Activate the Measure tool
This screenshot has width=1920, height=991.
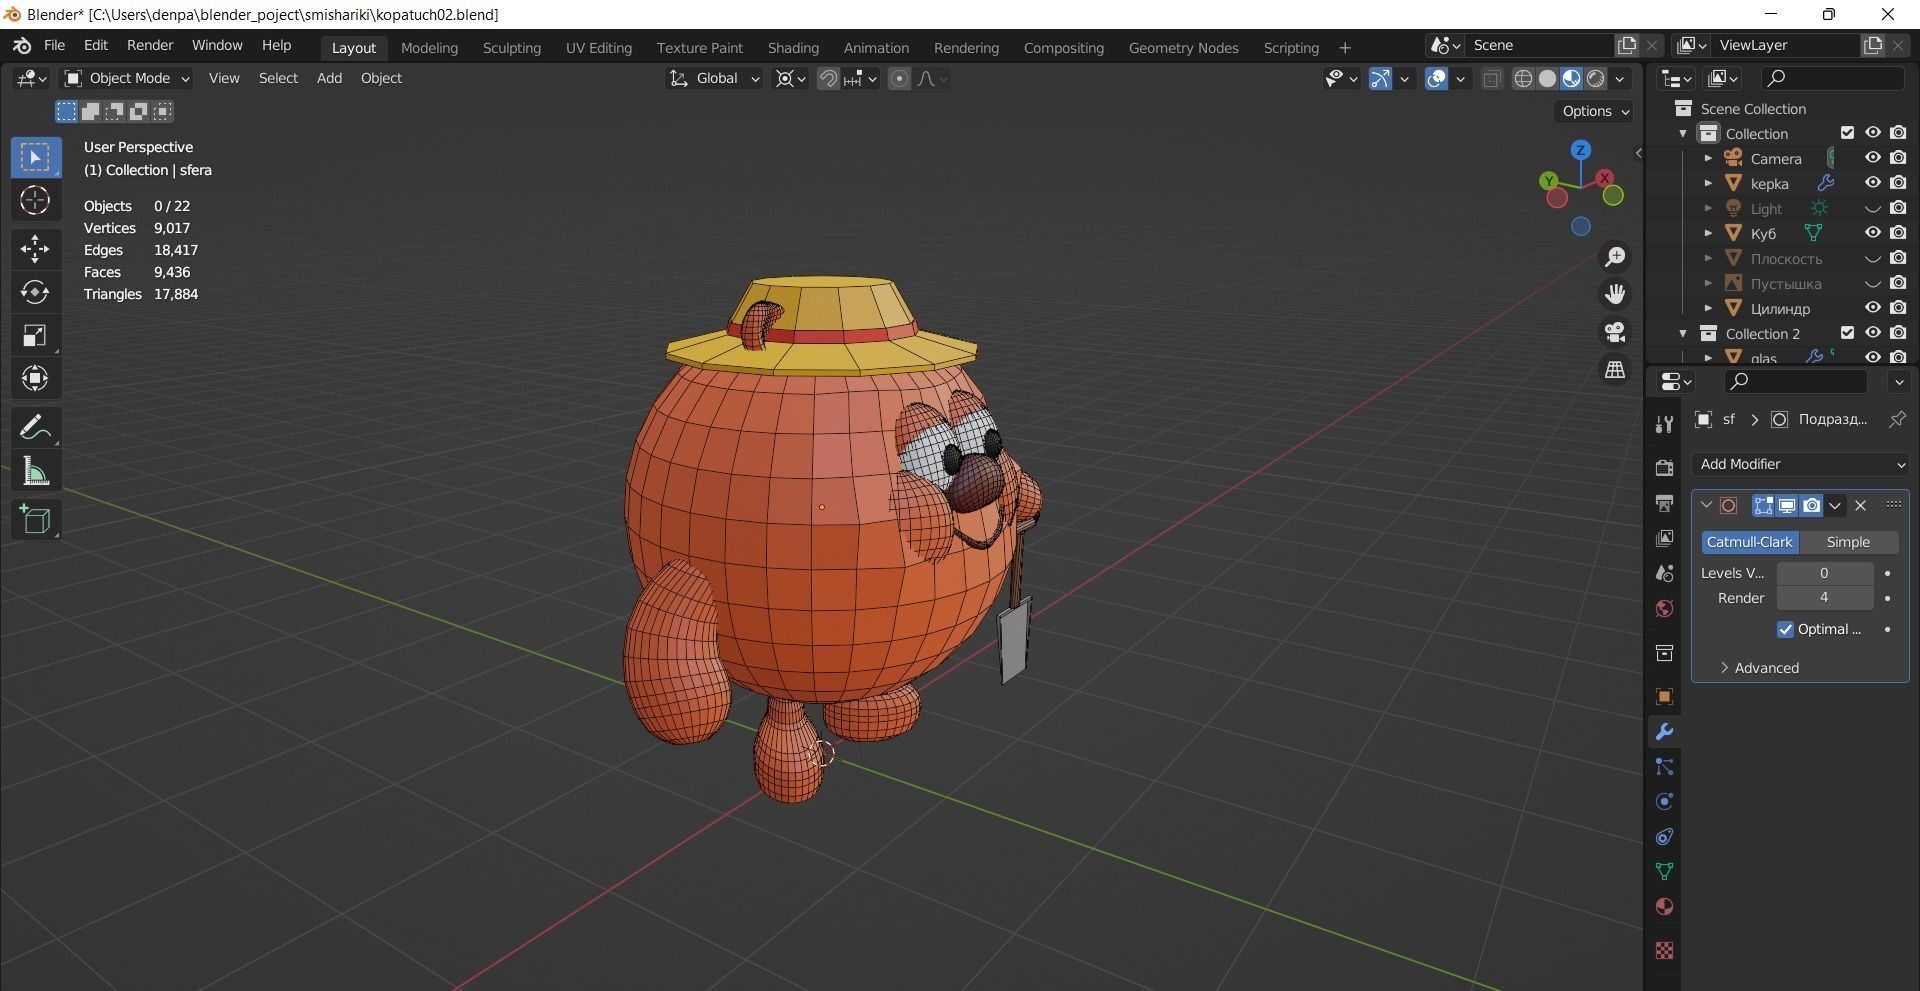pyautogui.click(x=35, y=470)
